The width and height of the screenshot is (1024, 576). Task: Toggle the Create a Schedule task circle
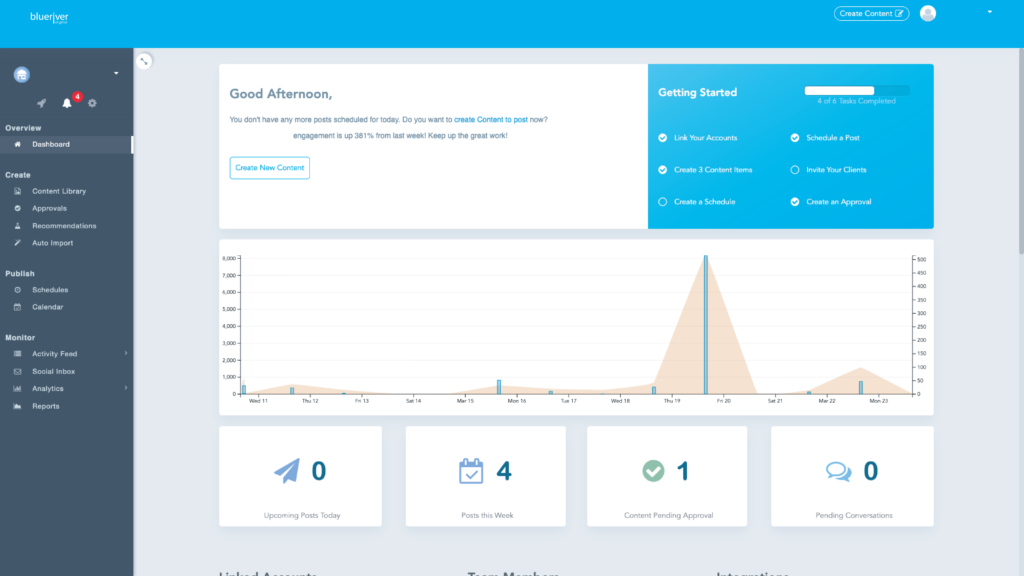662,202
